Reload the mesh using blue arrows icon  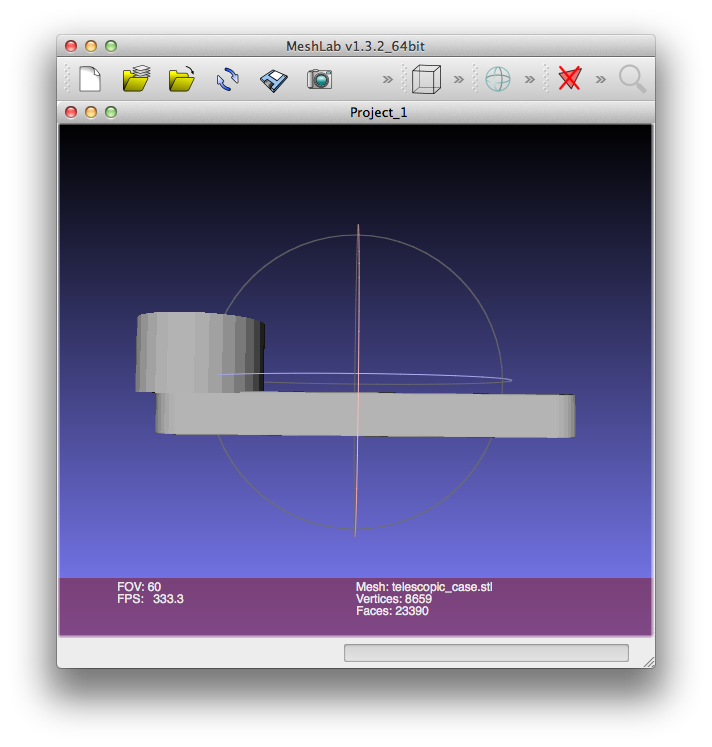point(228,79)
